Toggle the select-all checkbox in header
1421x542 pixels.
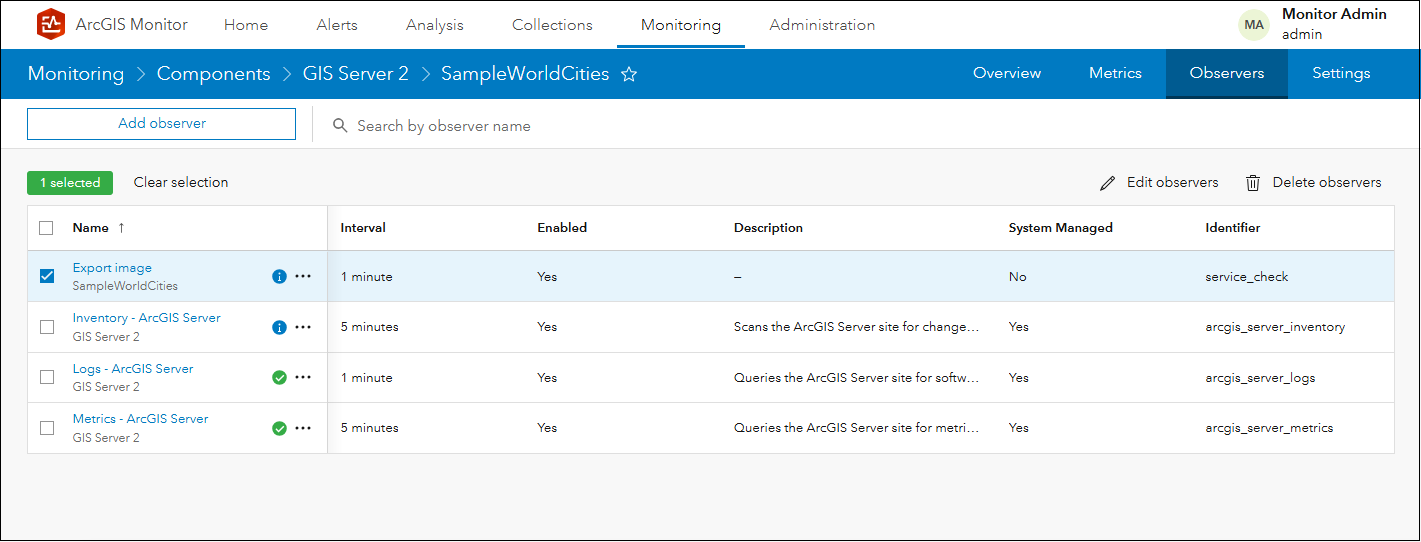[x=47, y=228]
